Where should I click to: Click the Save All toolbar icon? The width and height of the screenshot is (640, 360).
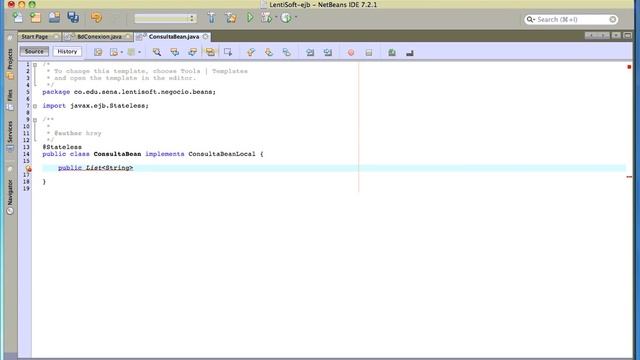tap(73, 18)
